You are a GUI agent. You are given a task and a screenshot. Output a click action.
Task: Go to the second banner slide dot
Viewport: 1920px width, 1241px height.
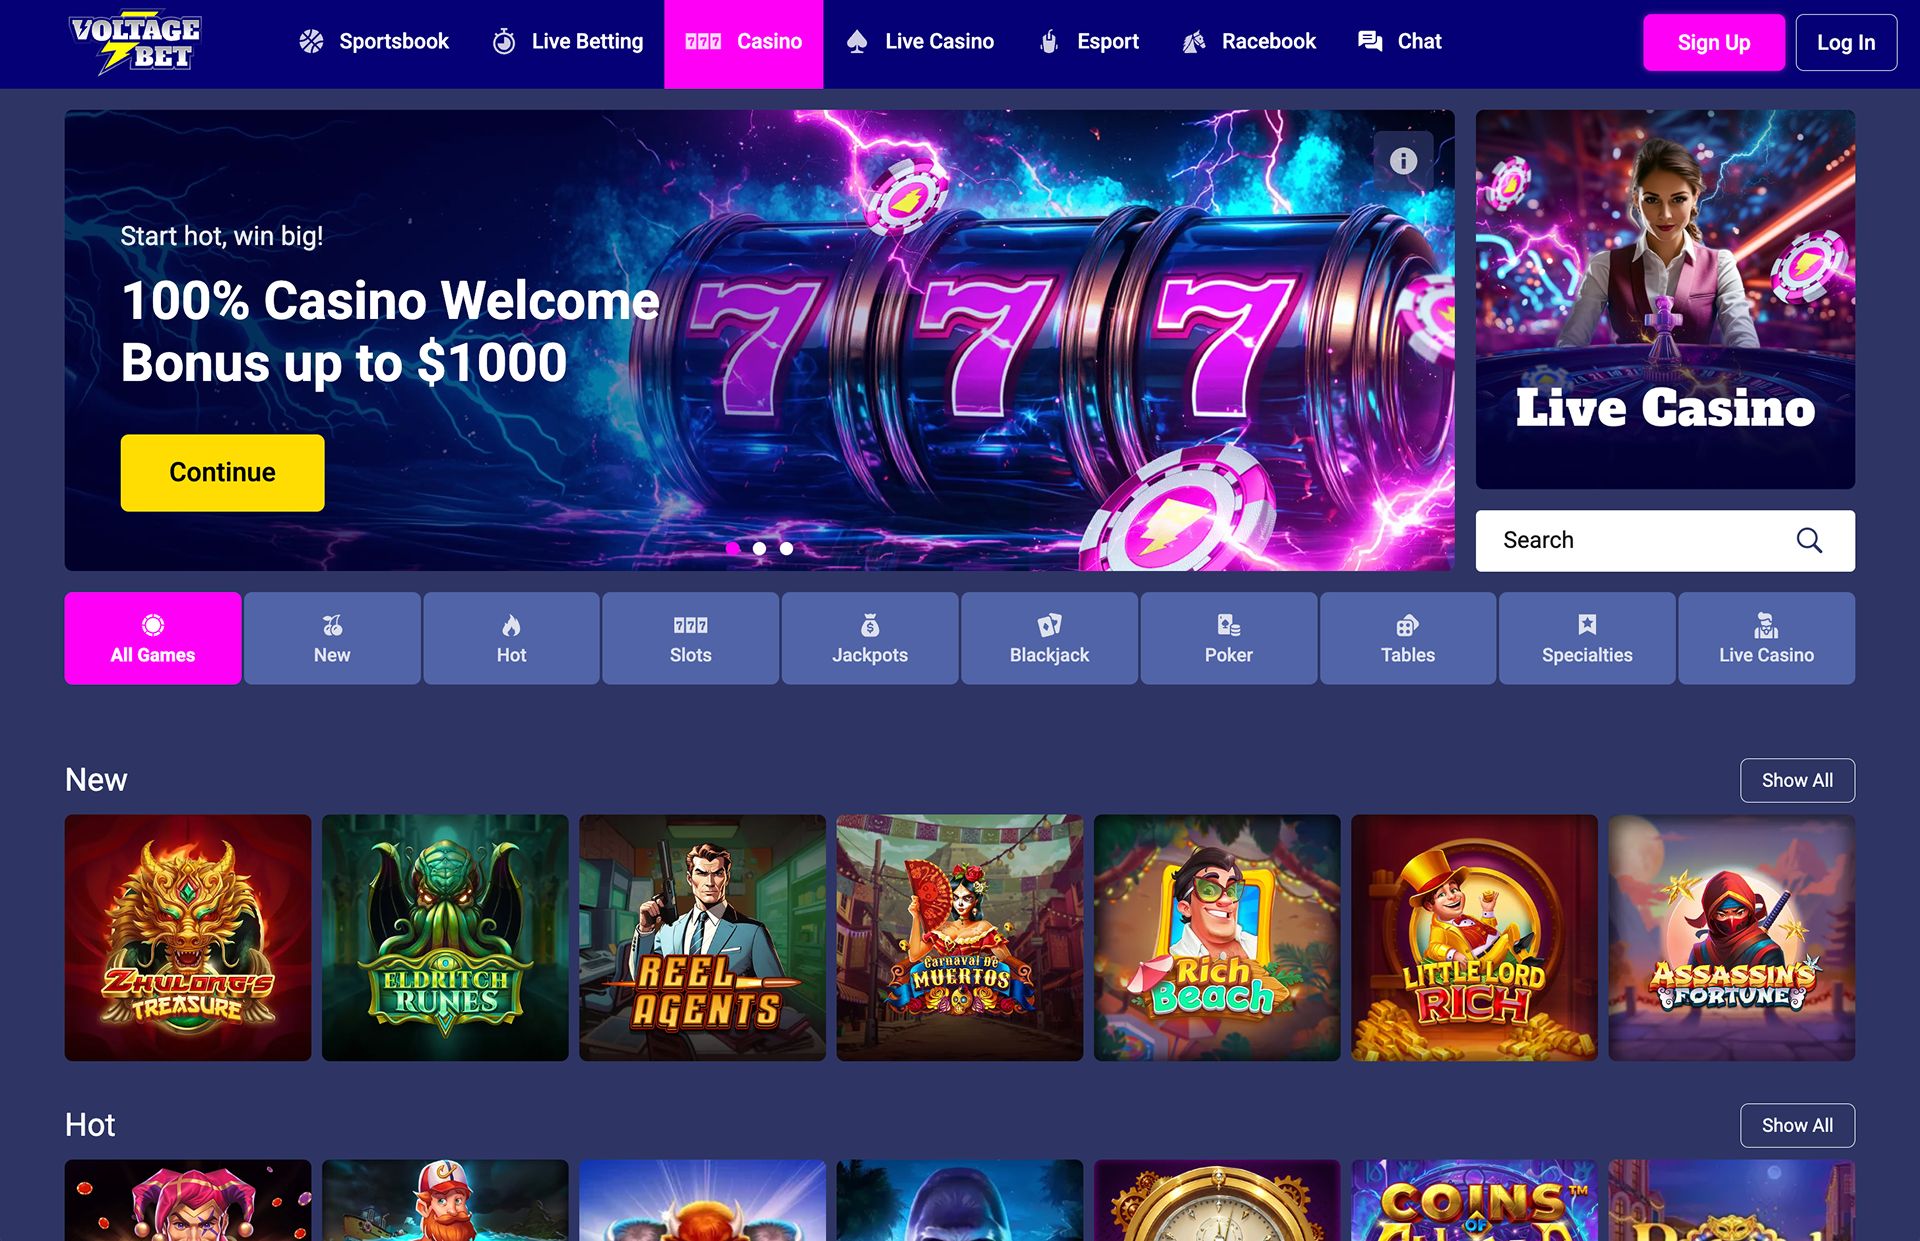(760, 548)
